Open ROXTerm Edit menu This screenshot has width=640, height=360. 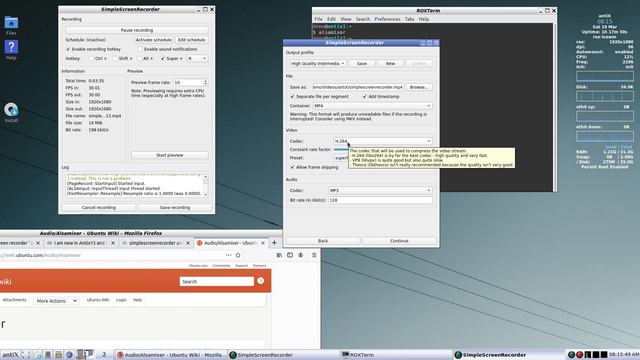(x=331, y=19)
